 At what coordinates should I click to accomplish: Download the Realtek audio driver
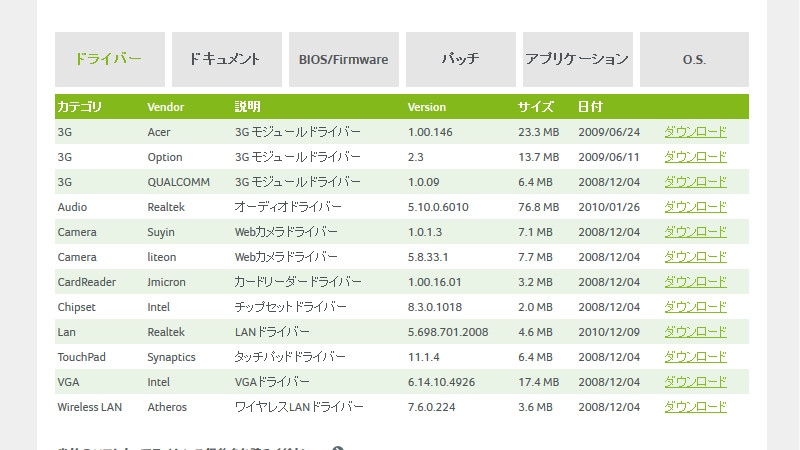[695, 207]
